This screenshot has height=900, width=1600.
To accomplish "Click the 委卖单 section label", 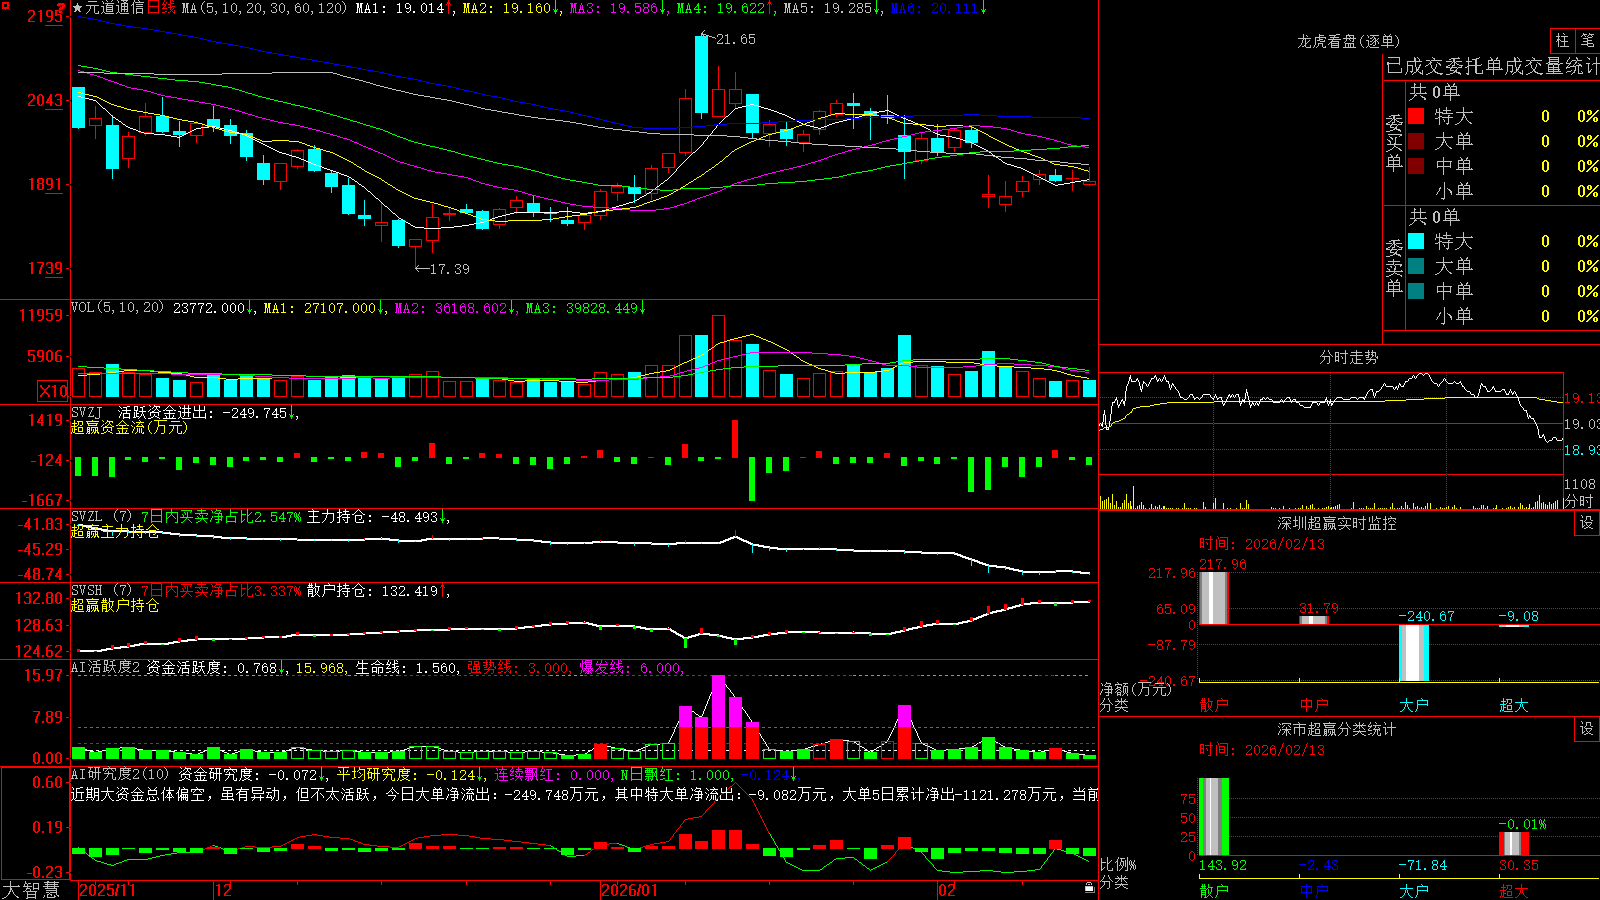I will click(1394, 268).
